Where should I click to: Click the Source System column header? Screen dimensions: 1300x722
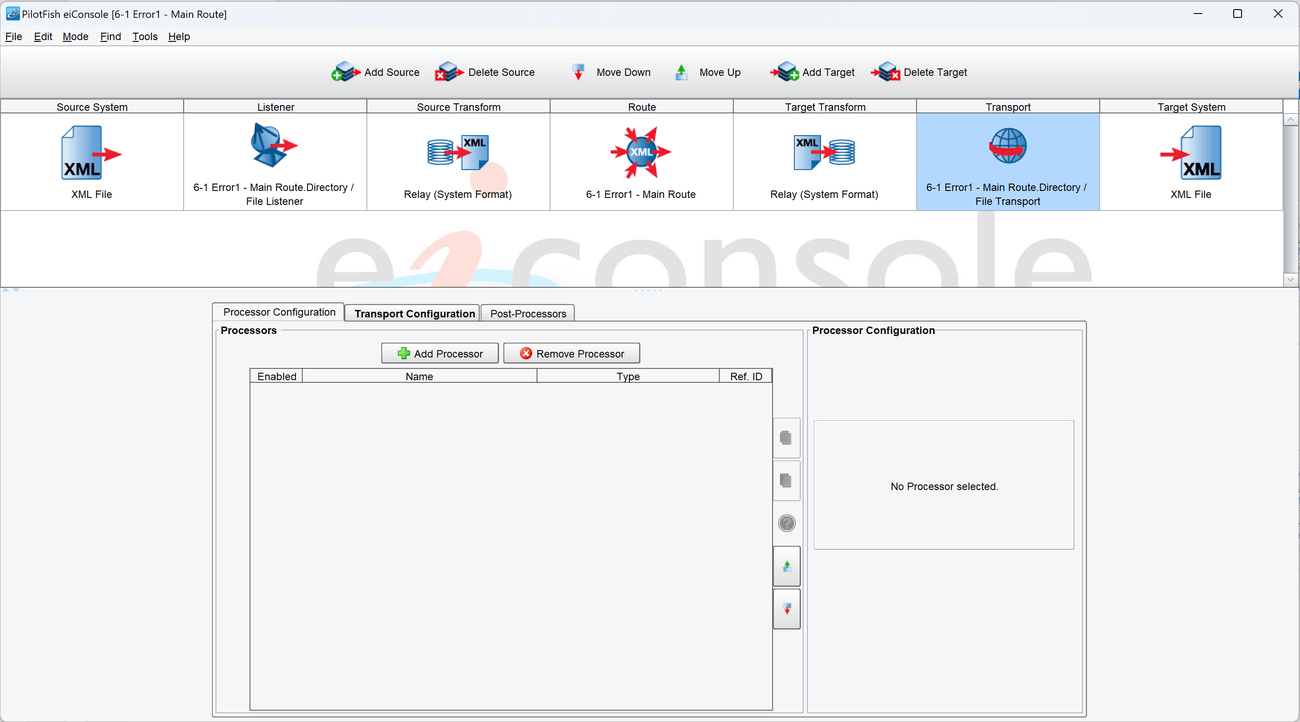point(92,106)
